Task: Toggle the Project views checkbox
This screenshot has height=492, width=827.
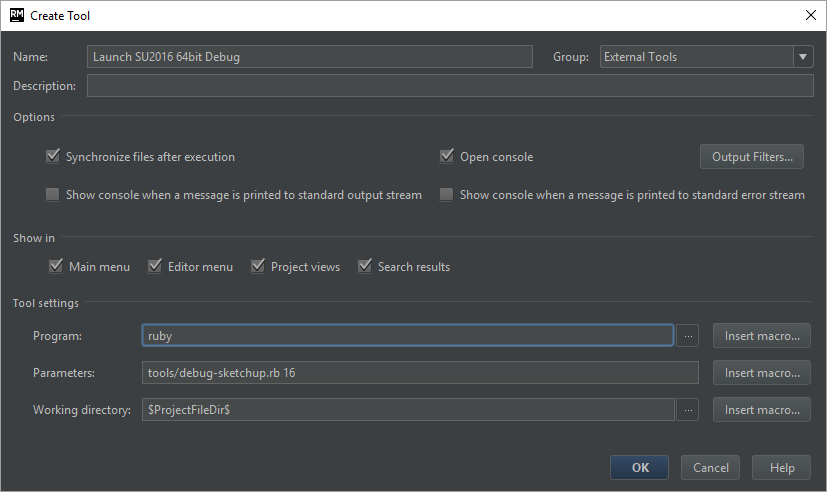Action: [x=258, y=267]
